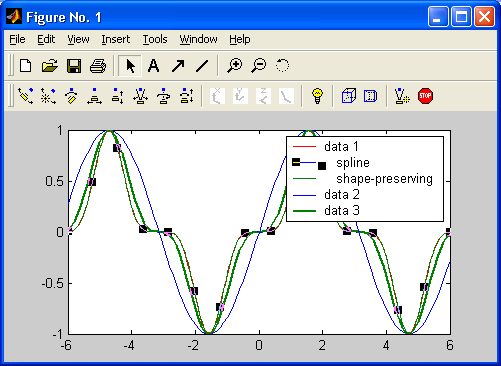Click the x-axis tick label 2
501x366 pixels.
click(322, 345)
